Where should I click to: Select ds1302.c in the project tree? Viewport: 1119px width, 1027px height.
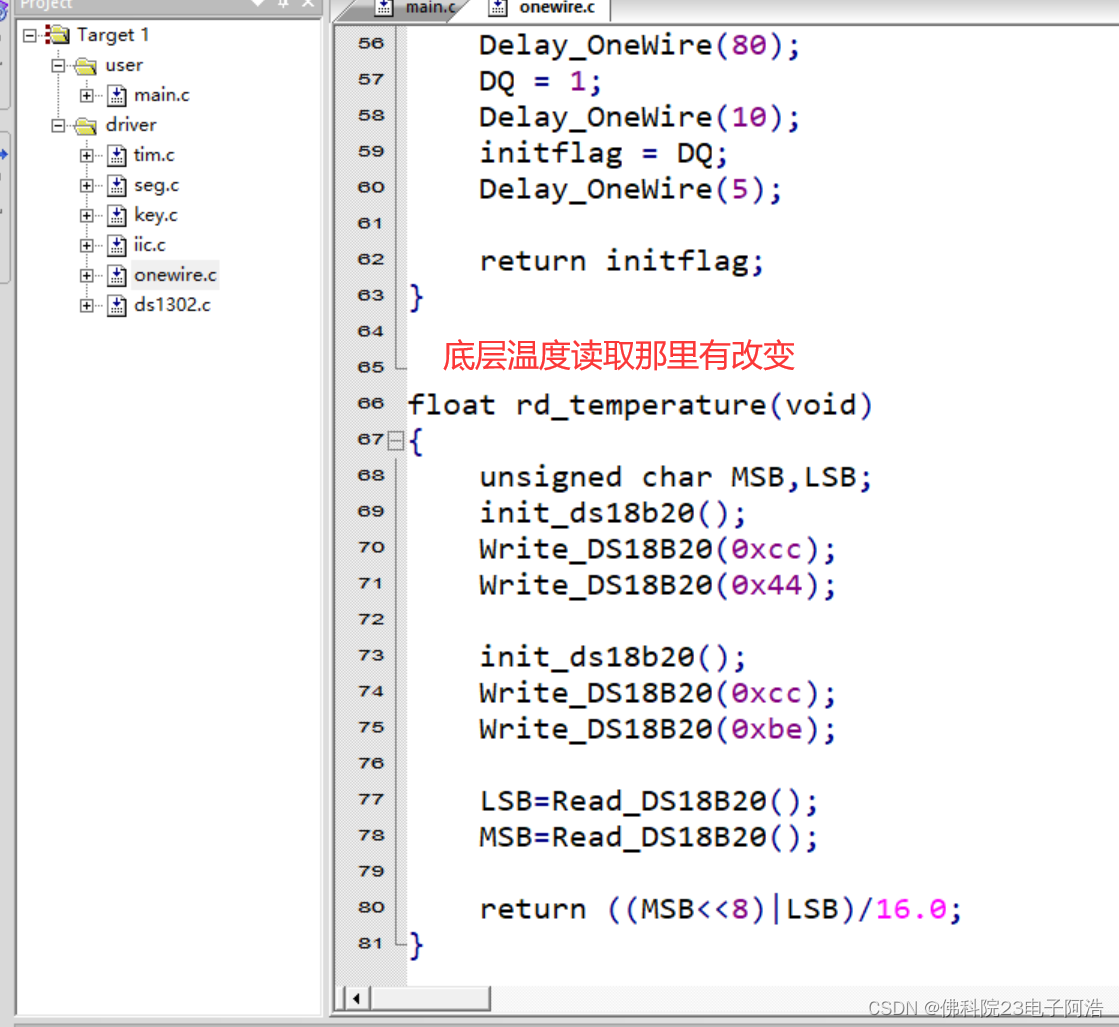pos(172,305)
